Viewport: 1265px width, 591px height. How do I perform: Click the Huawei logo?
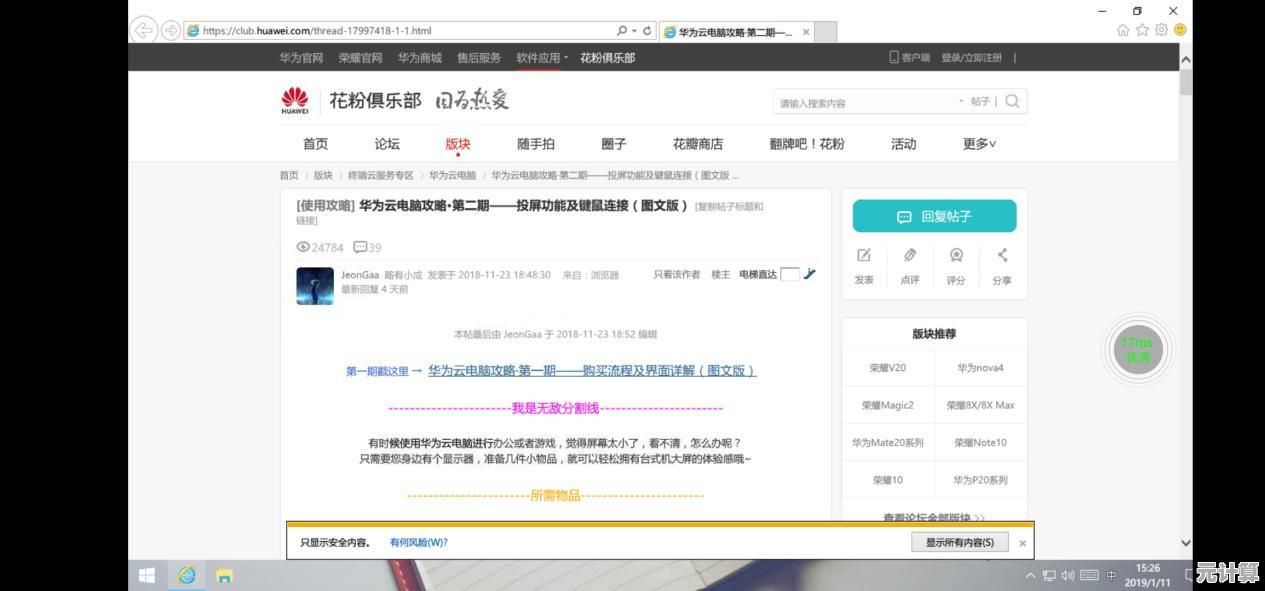coord(295,100)
